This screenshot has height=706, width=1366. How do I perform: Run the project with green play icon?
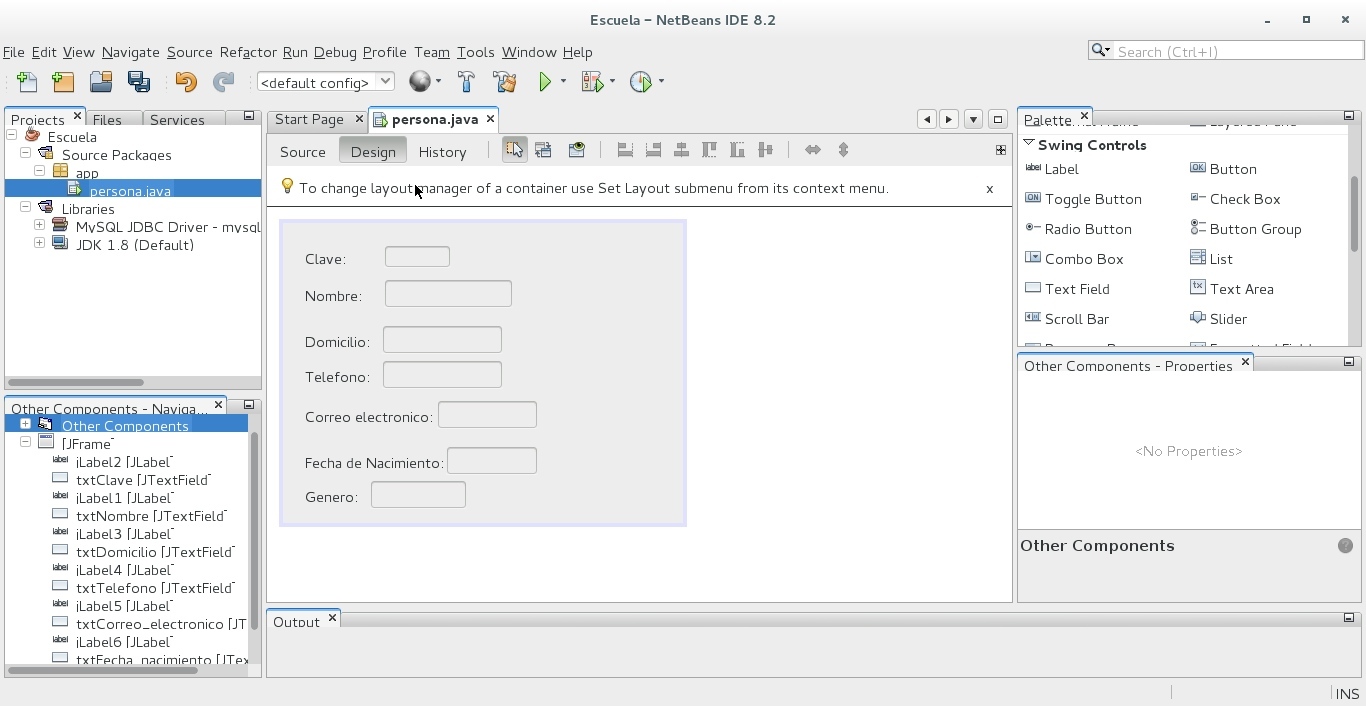[545, 82]
